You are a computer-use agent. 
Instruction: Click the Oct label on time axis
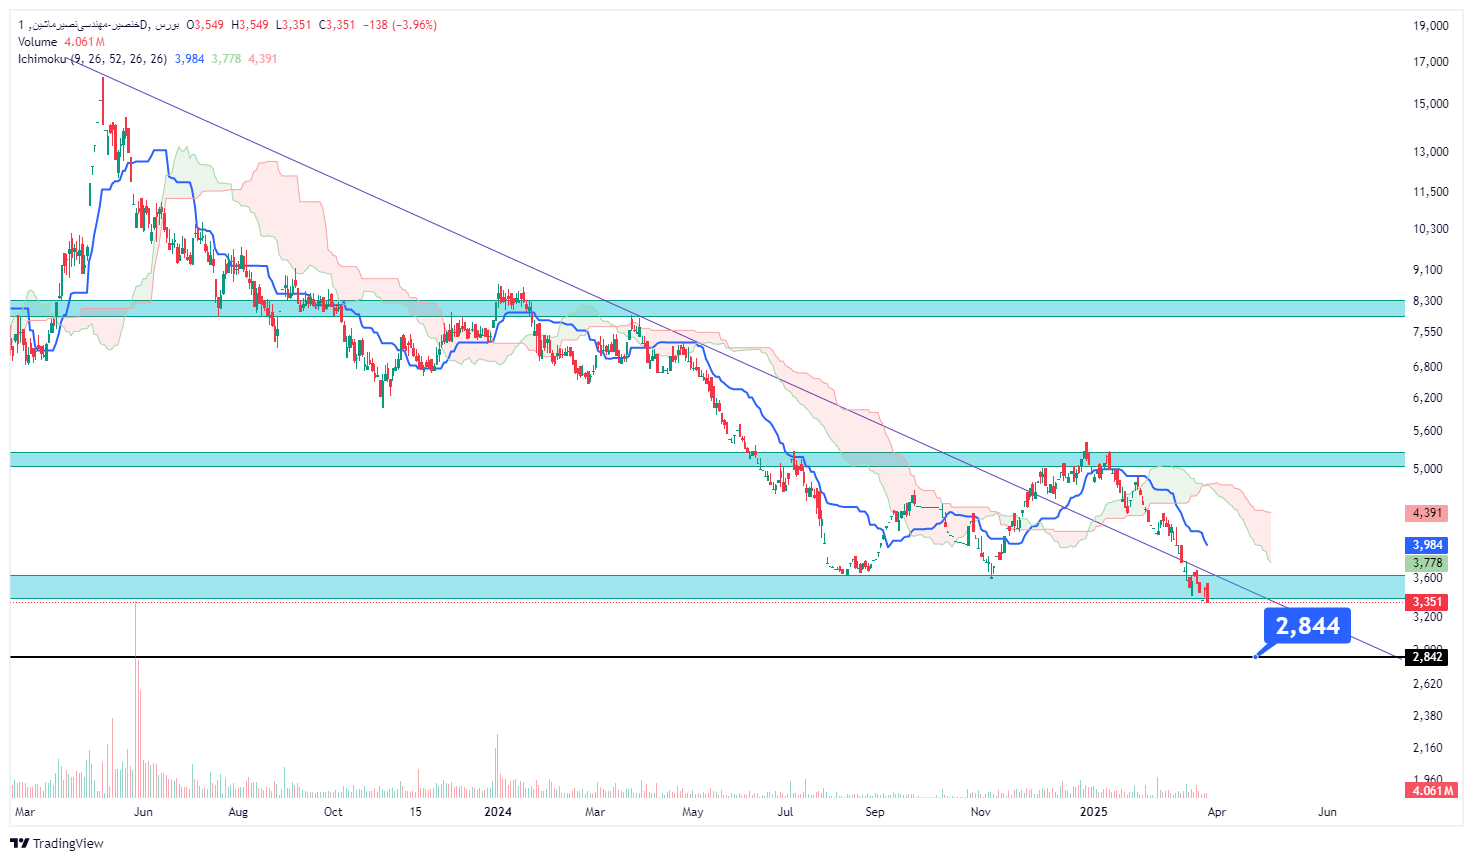click(333, 812)
